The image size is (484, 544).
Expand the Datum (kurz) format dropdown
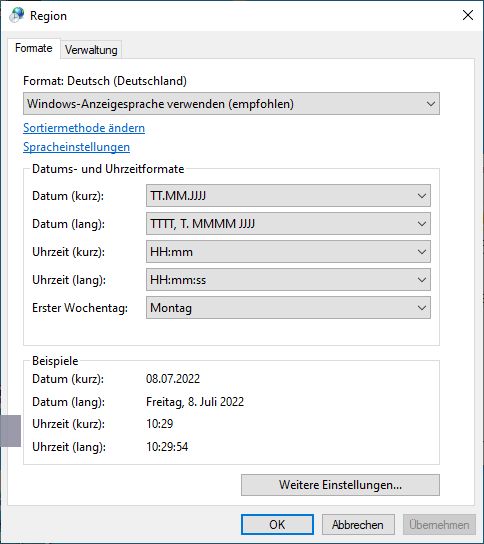click(288, 196)
